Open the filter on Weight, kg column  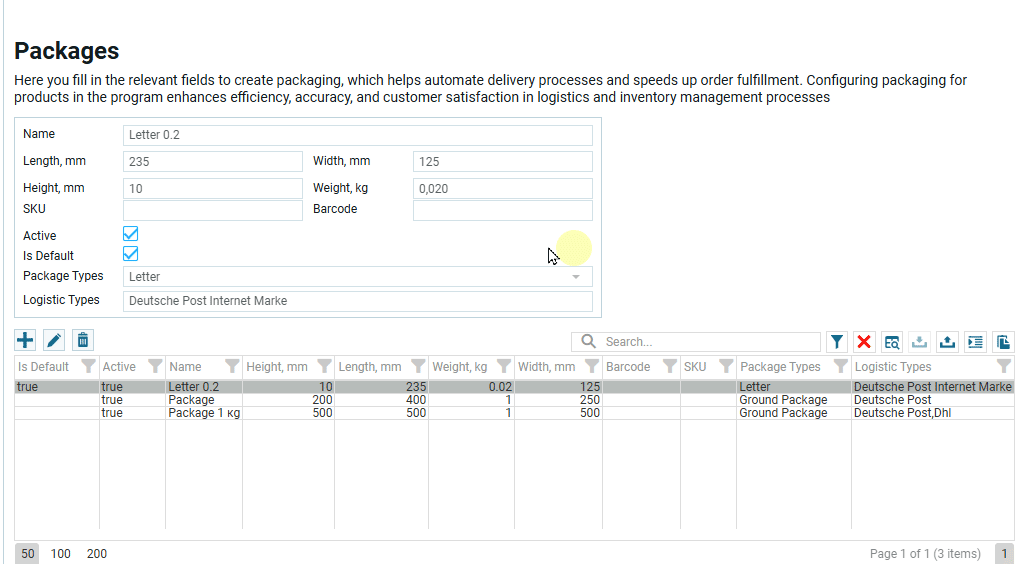[504, 367]
